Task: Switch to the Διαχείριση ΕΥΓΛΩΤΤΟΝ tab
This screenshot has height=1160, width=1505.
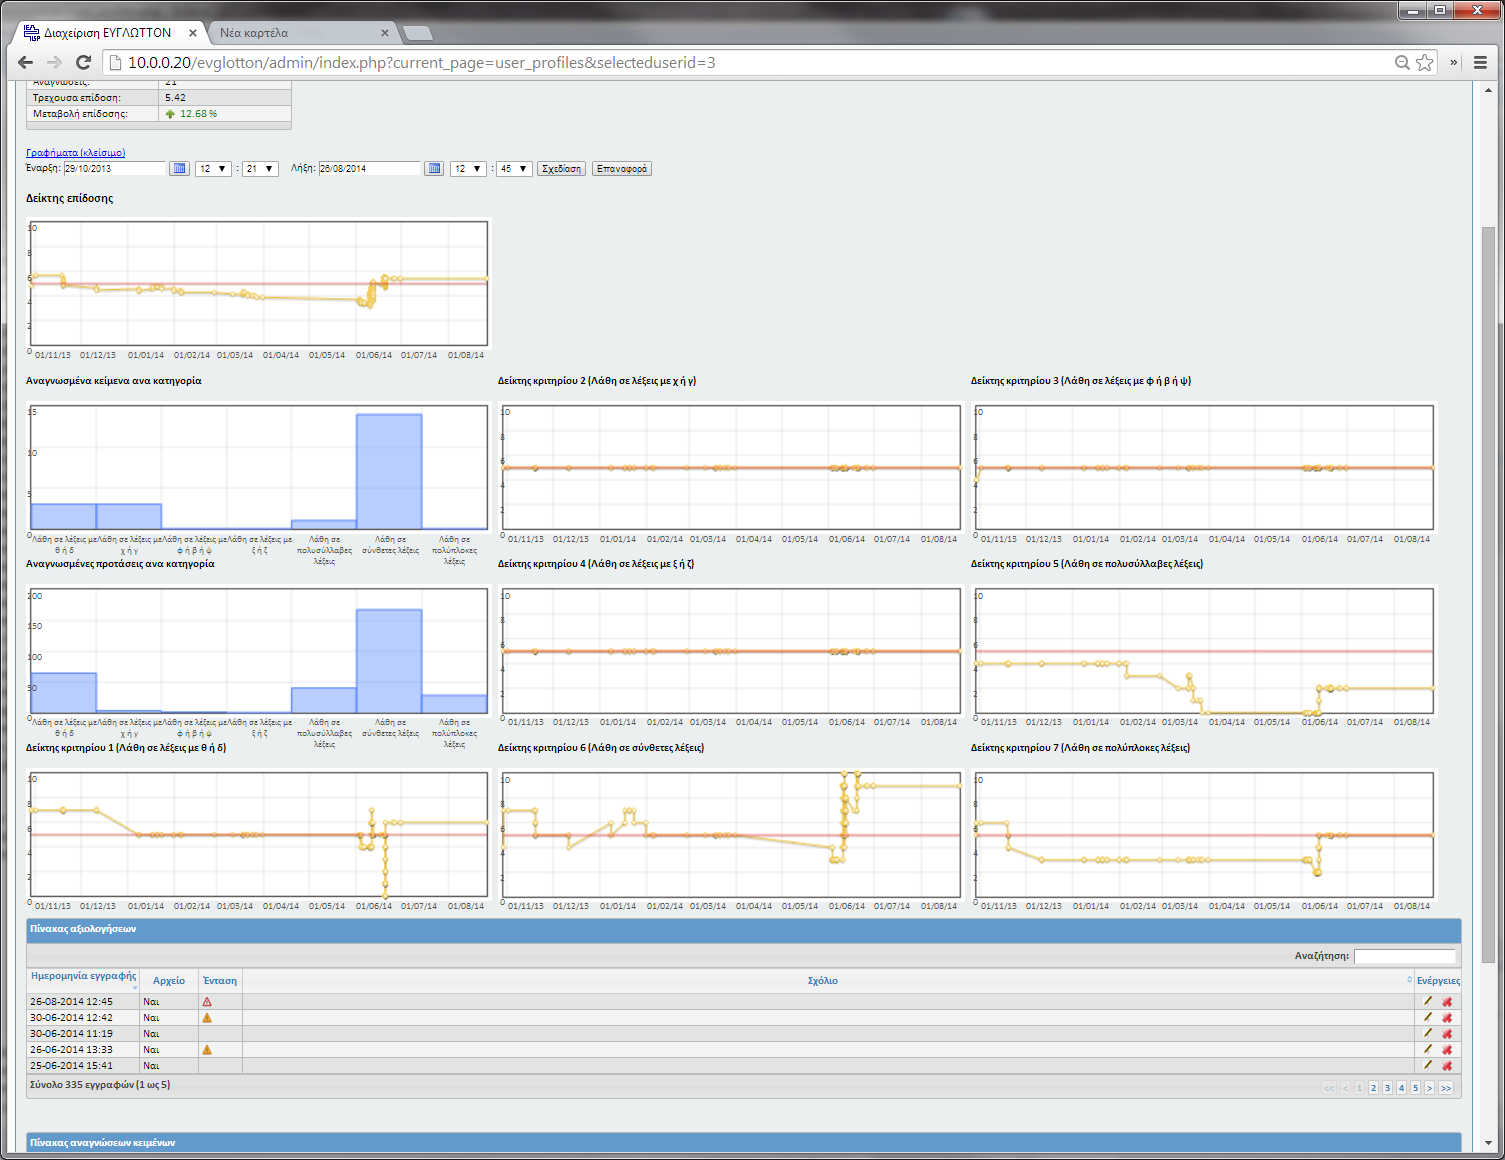Action: [x=107, y=33]
